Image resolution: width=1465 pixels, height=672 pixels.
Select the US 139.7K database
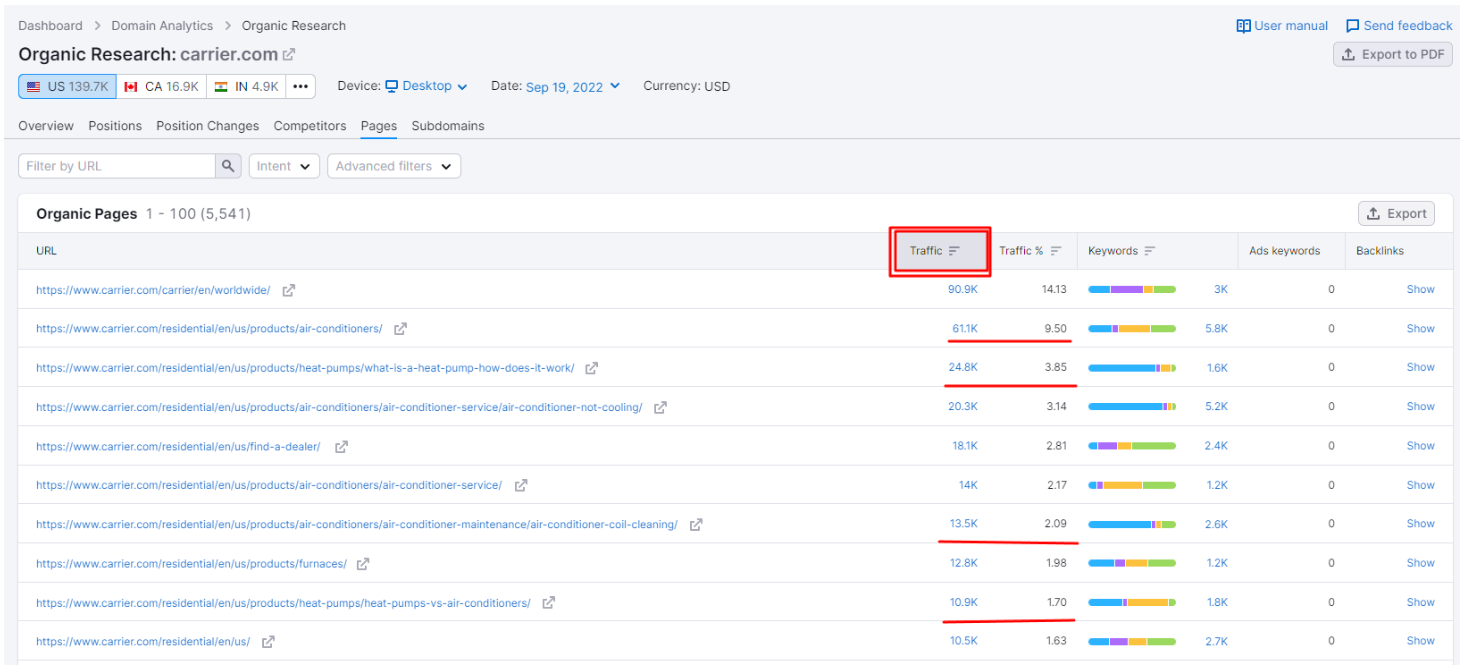pos(68,87)
